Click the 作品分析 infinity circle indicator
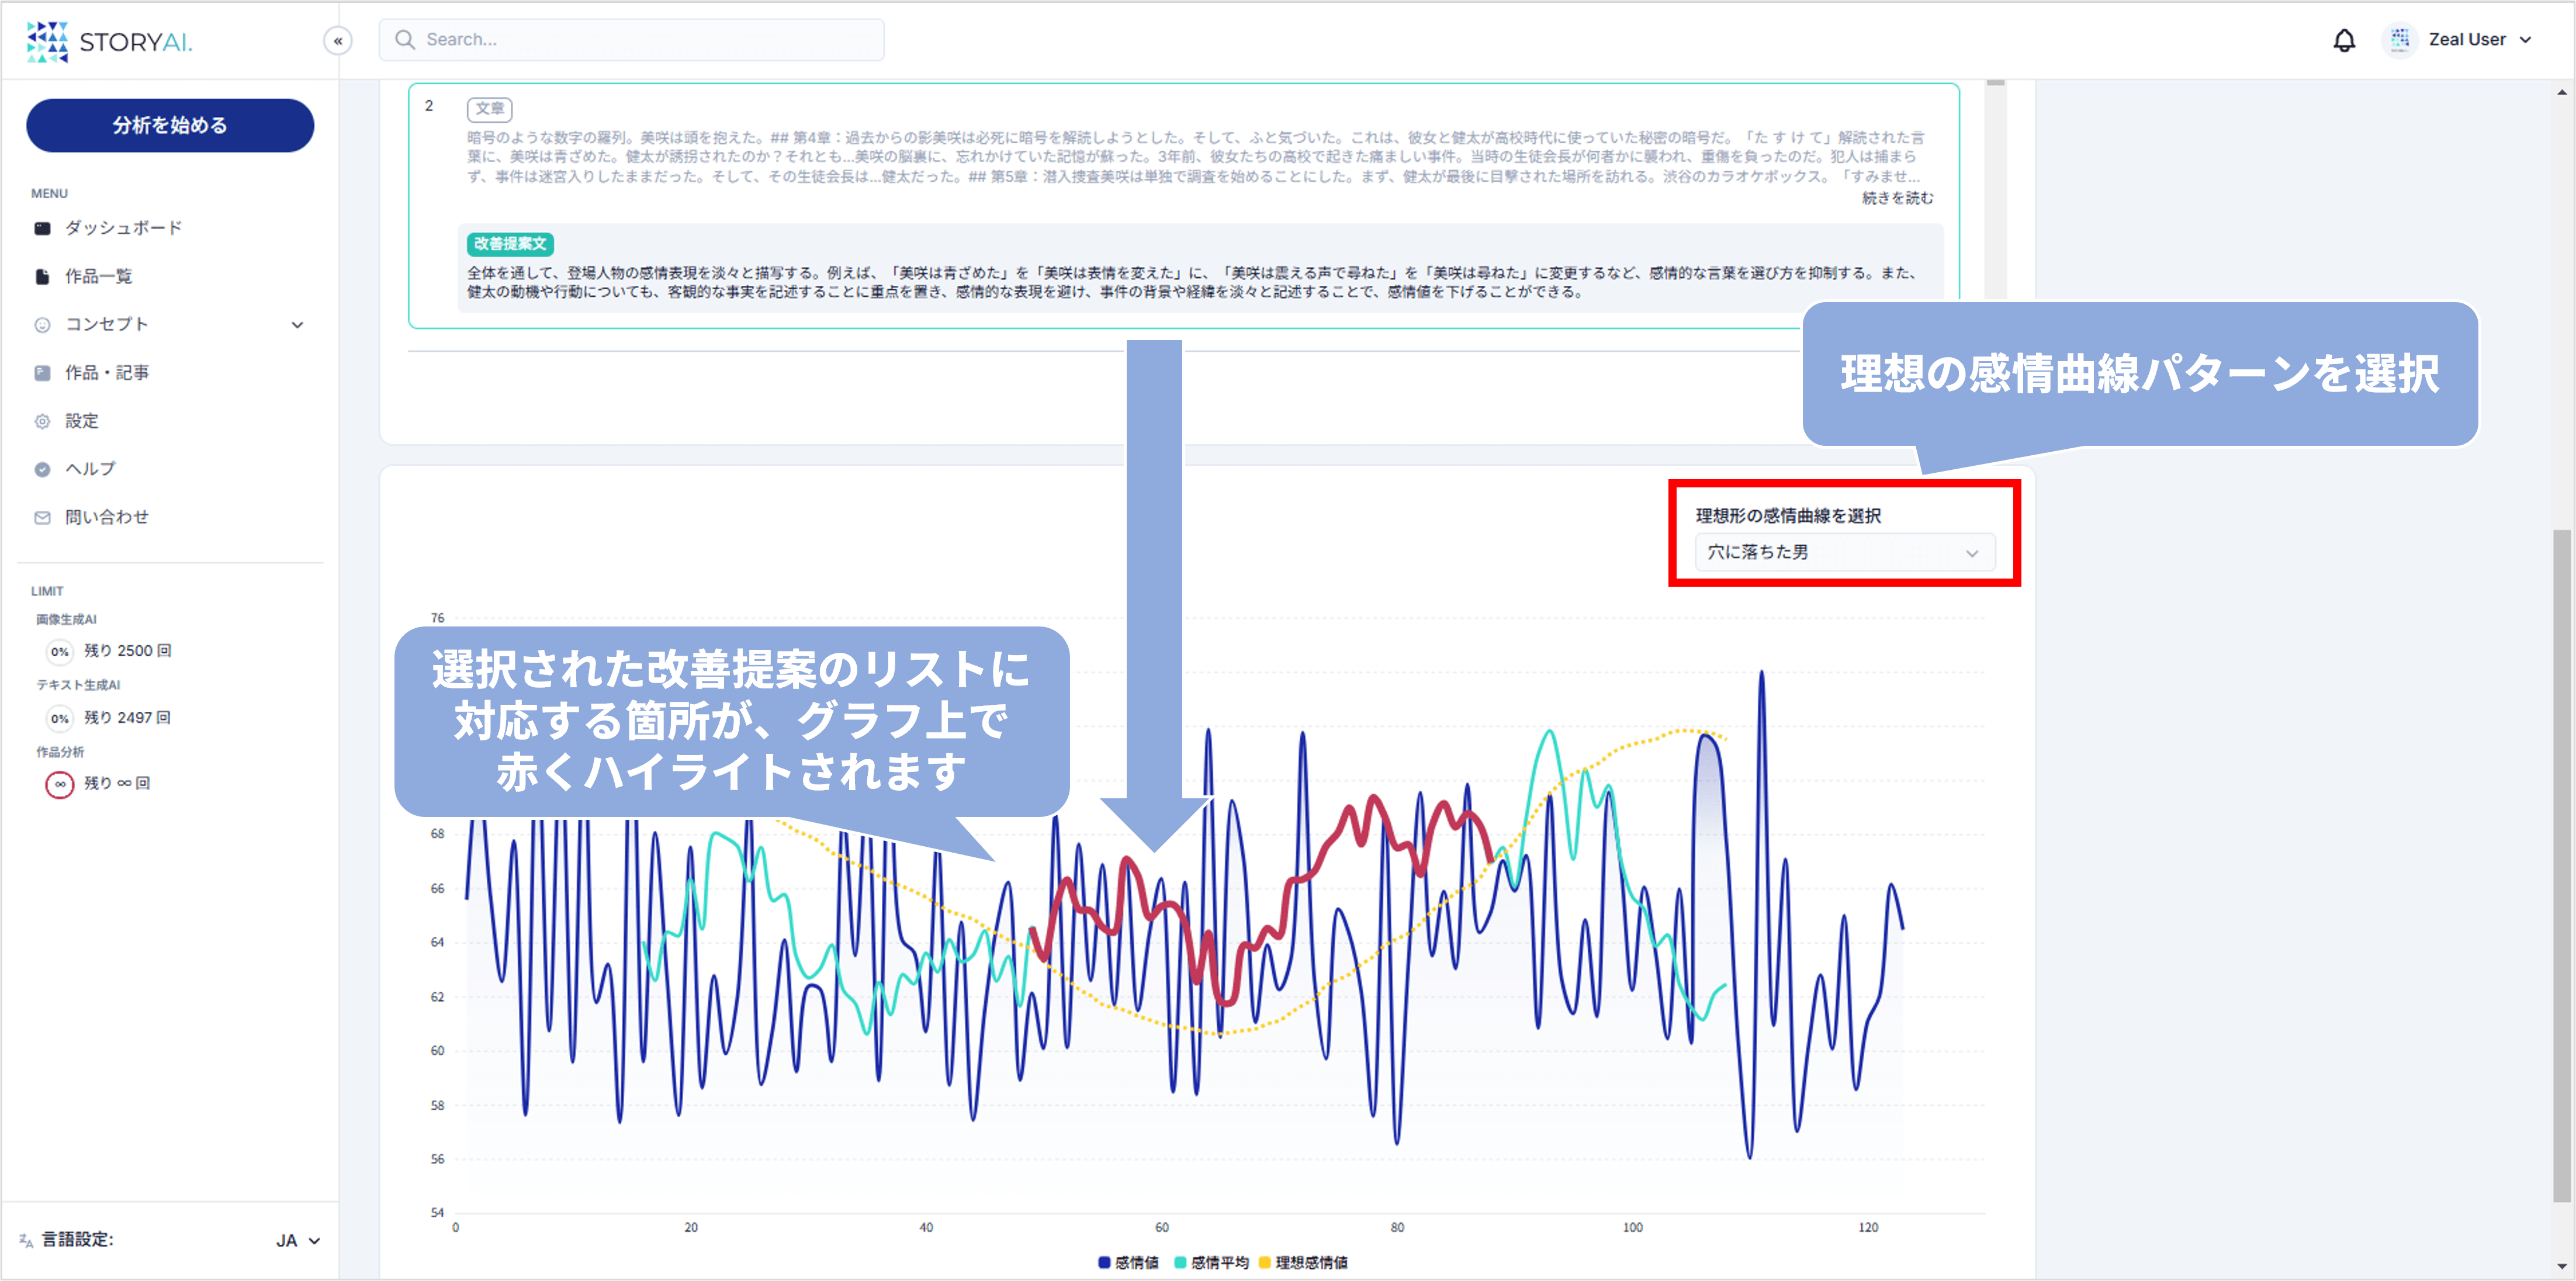This screenshot has width=2576, height=1281. (60, 784)
